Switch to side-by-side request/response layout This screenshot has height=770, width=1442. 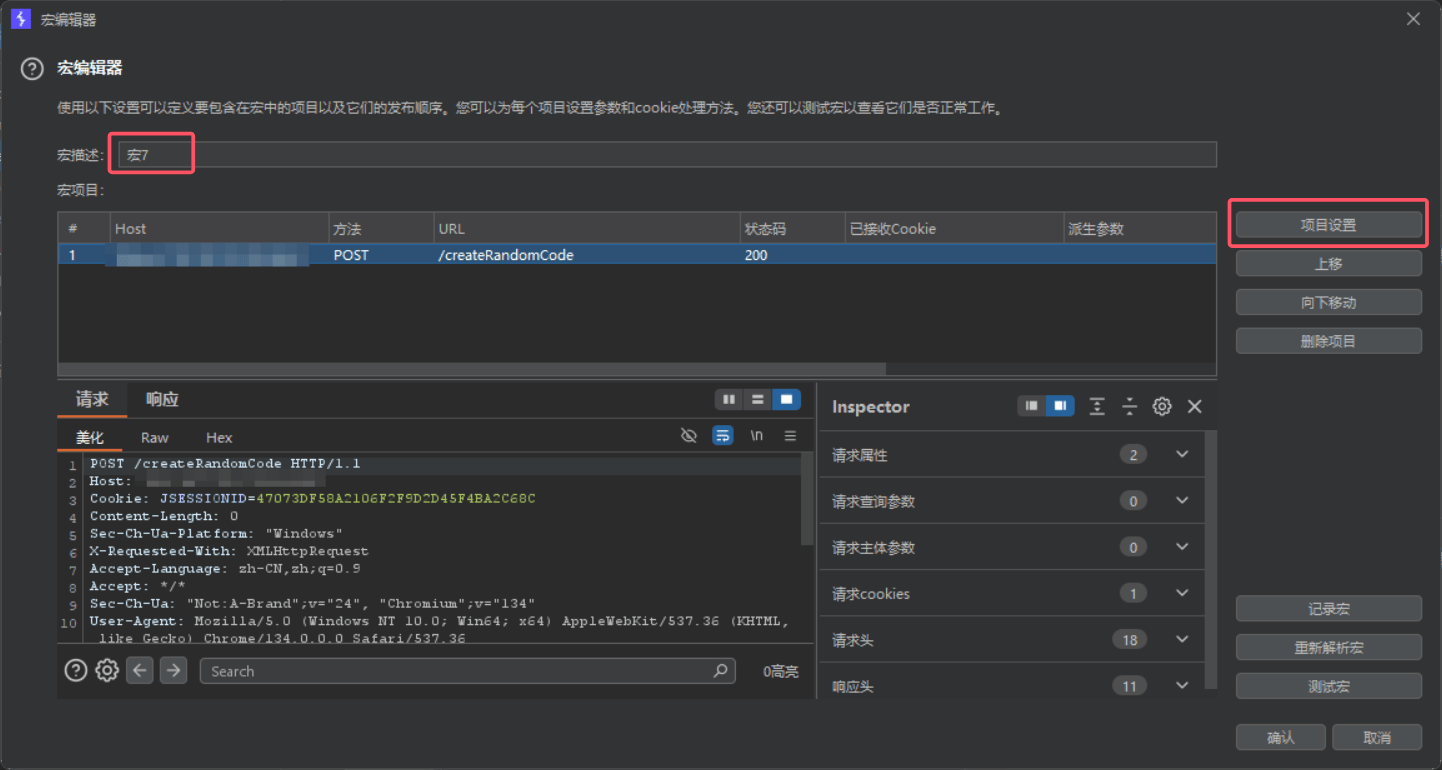[x=729, y=400]
